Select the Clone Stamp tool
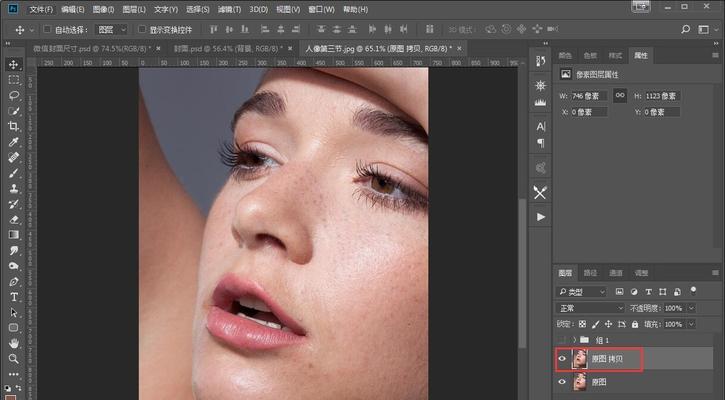The width and height of the screenshot is (725, 400). pyautogui.click(x=13, y=189)
